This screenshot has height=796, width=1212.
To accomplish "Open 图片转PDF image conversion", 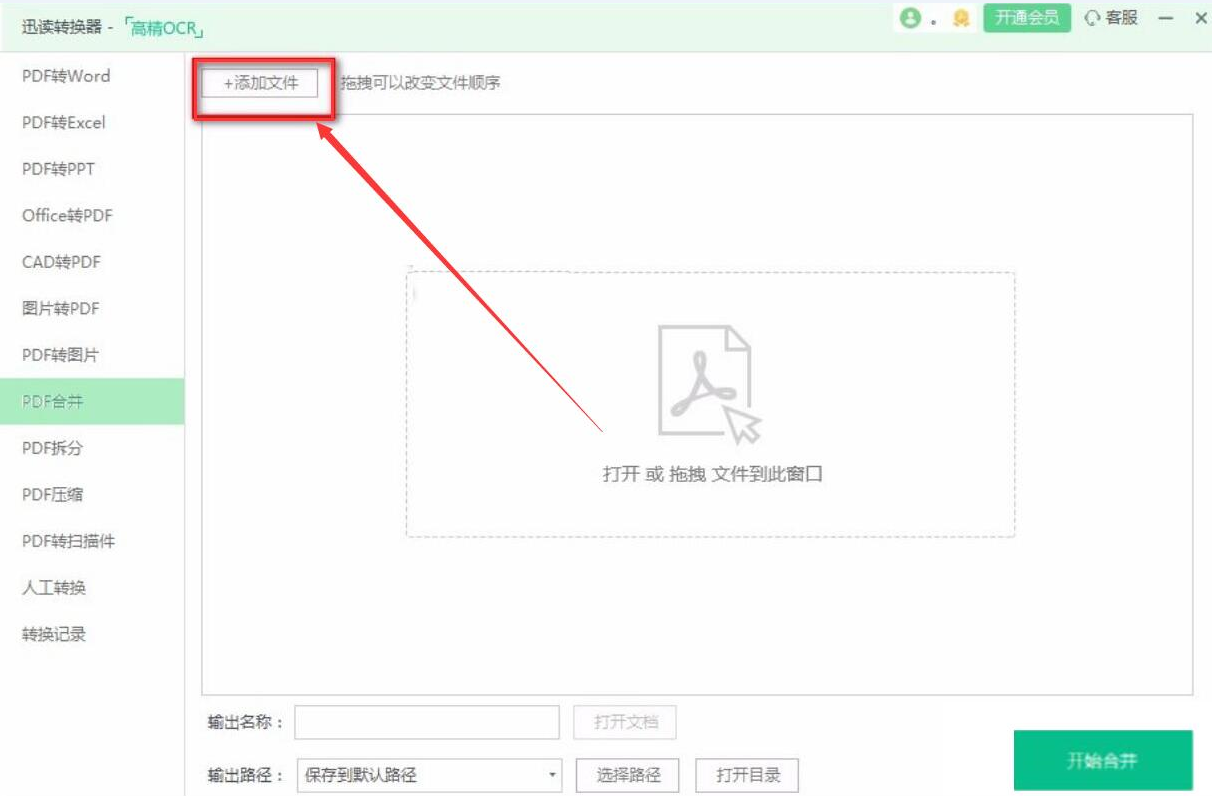I will click(x=63, y=308).
